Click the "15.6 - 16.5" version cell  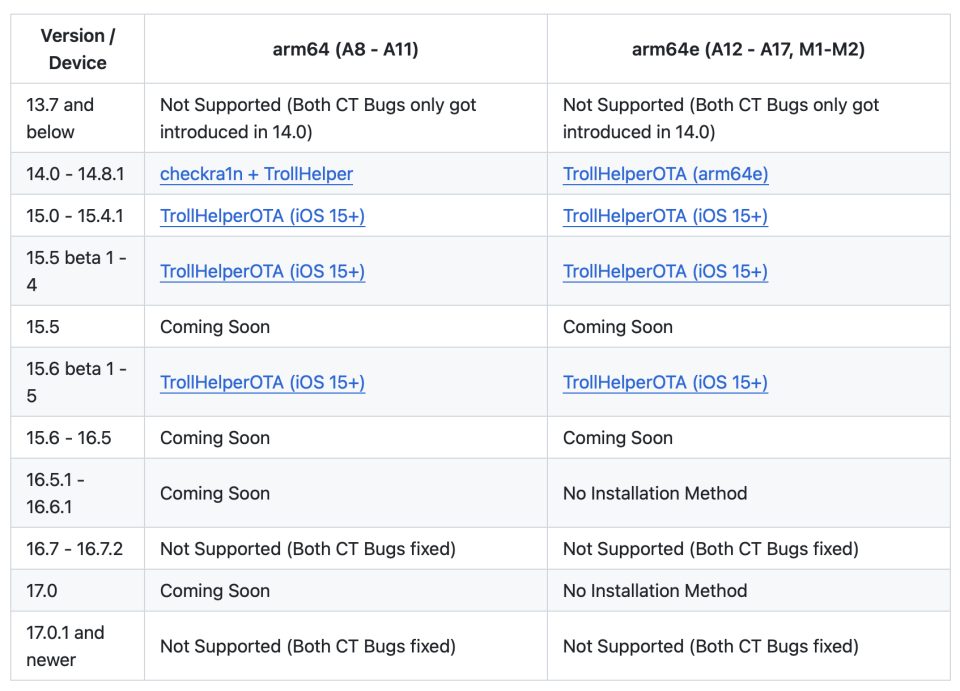(69, 438)
